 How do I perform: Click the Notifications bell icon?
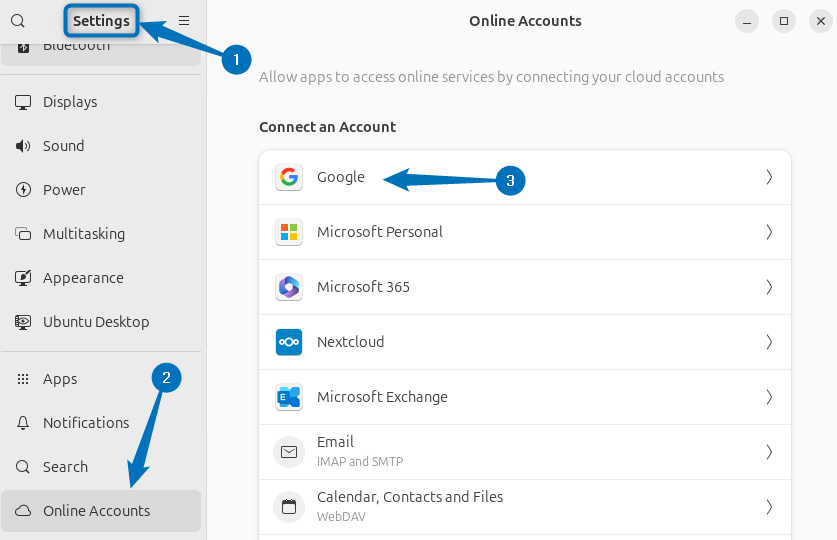click(x=23, y=423)
